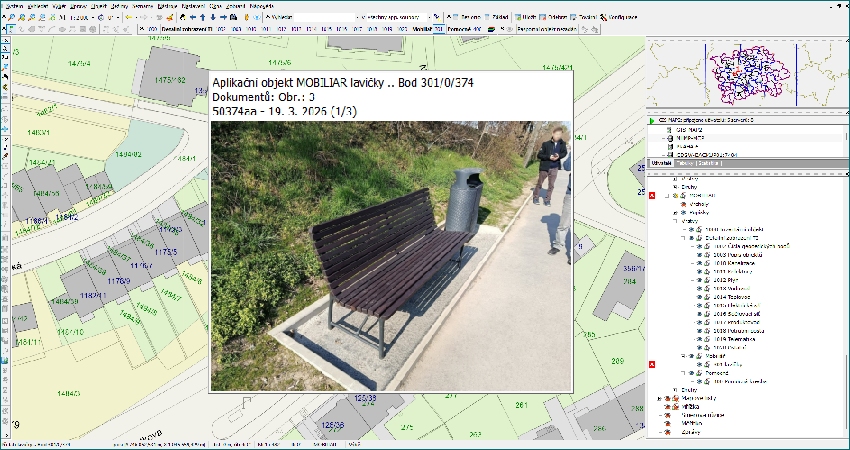Click the Detailní zobrazení TI label
Image resolution: width=850 pixels, height=450 pixels.
187,29
